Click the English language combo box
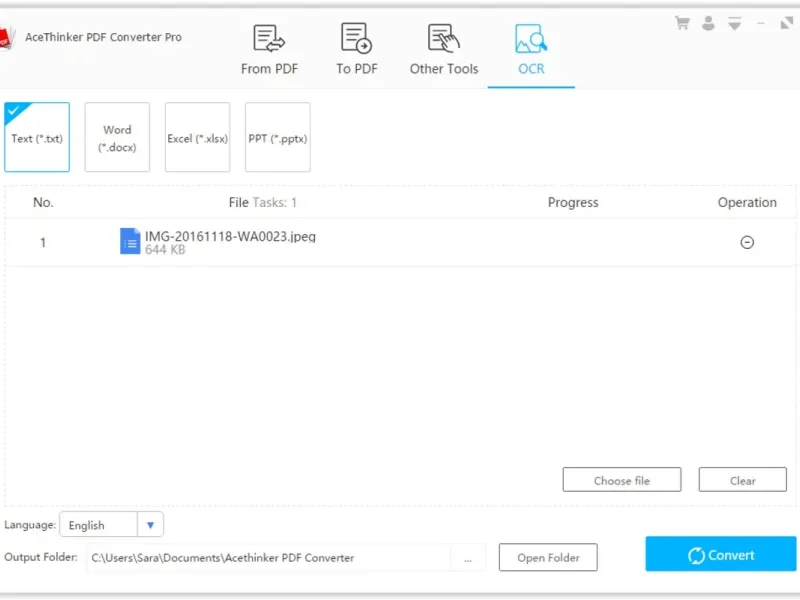The height and width of the screenshot is (600, 800). click(111, 524)
